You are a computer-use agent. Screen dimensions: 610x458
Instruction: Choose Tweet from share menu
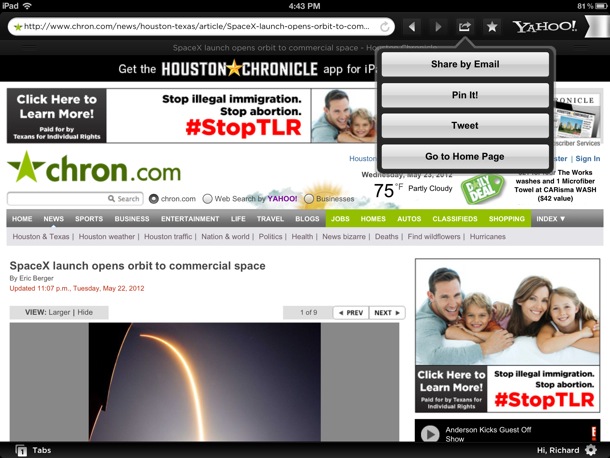(465, 126)
